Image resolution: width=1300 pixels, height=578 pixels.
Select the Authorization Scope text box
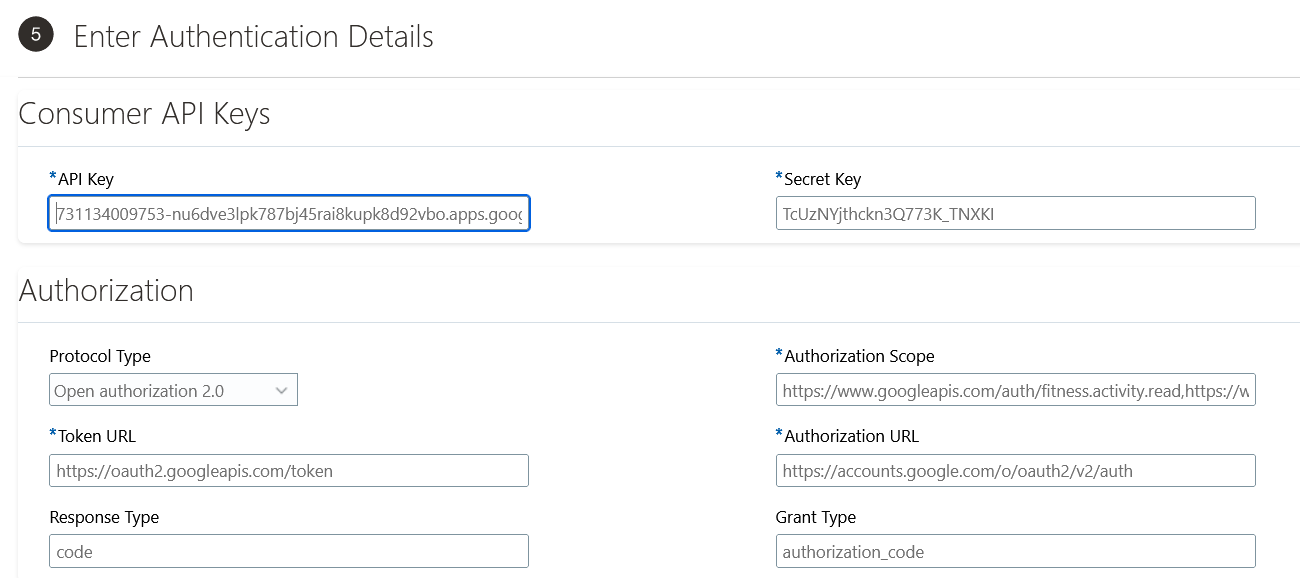[x=1014, y=391]
